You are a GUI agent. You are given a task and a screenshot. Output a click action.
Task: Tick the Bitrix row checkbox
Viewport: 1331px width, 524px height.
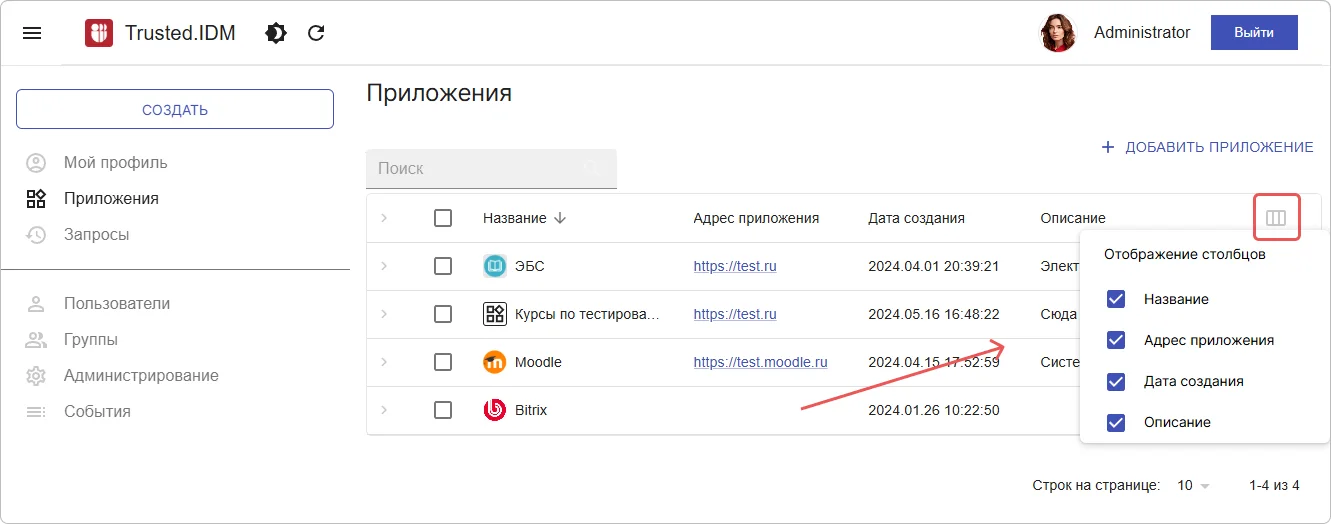coord(443,410)
